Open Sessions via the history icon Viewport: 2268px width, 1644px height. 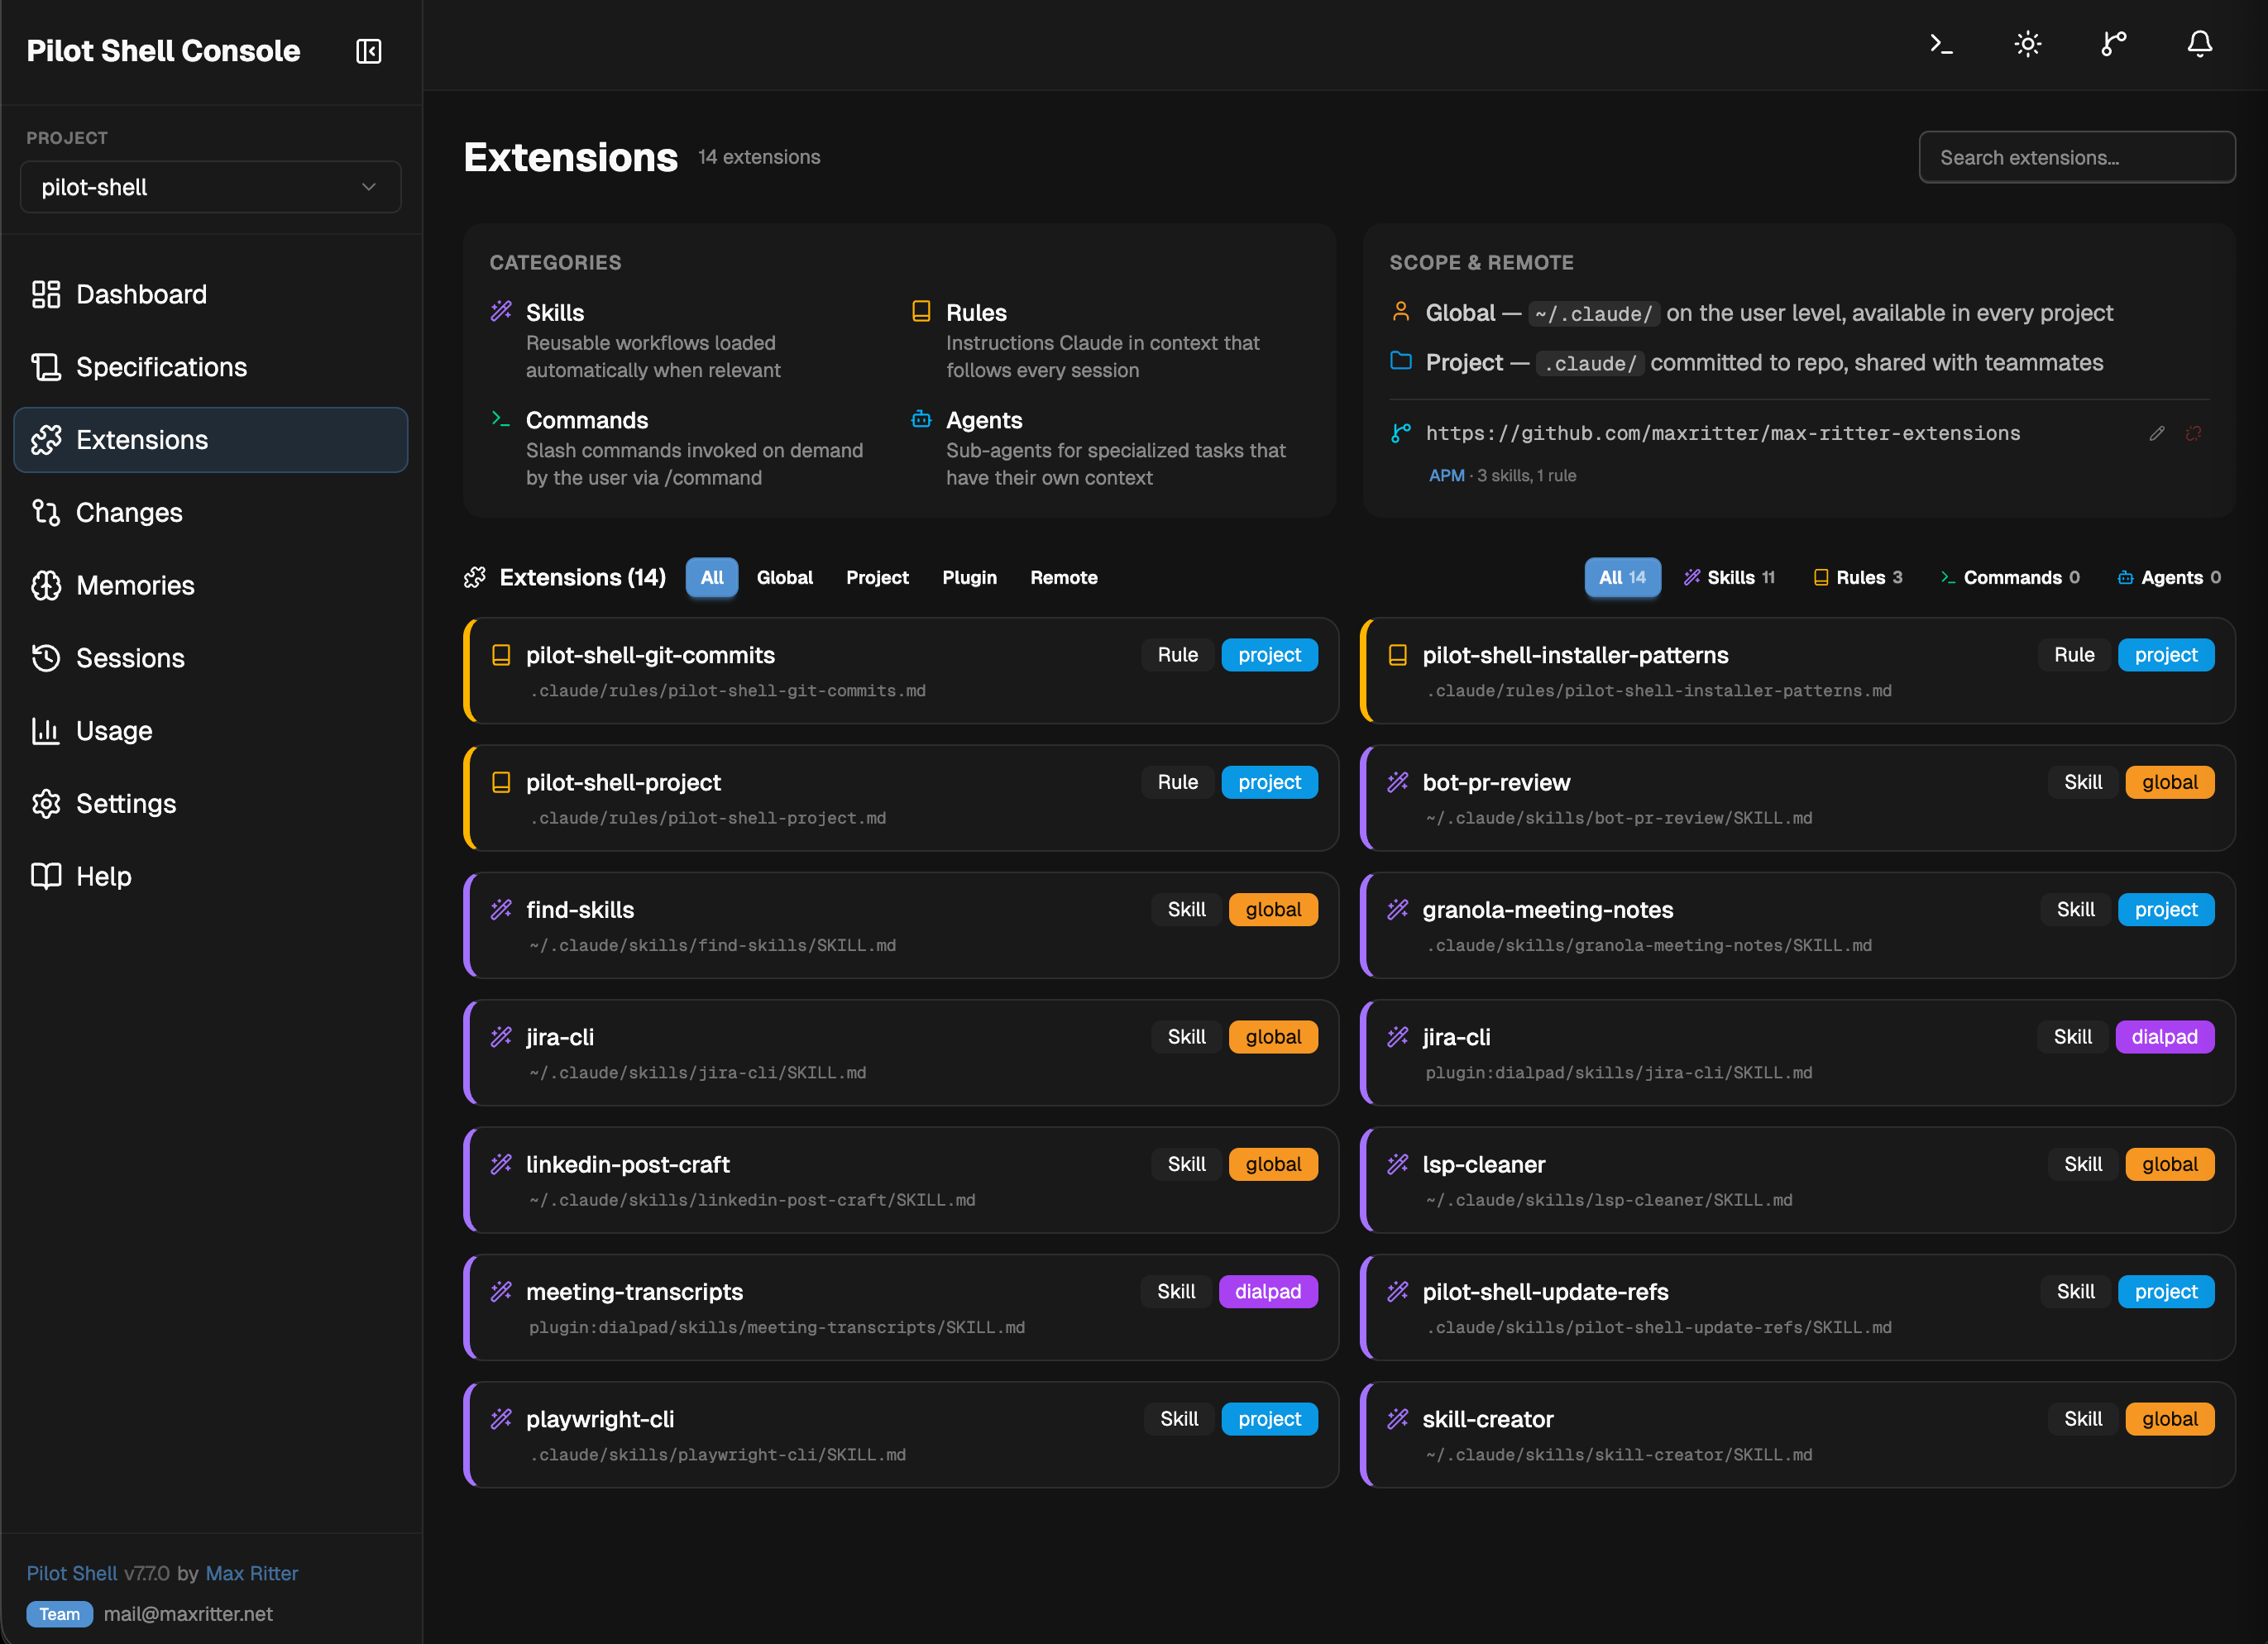click(46, 658)
